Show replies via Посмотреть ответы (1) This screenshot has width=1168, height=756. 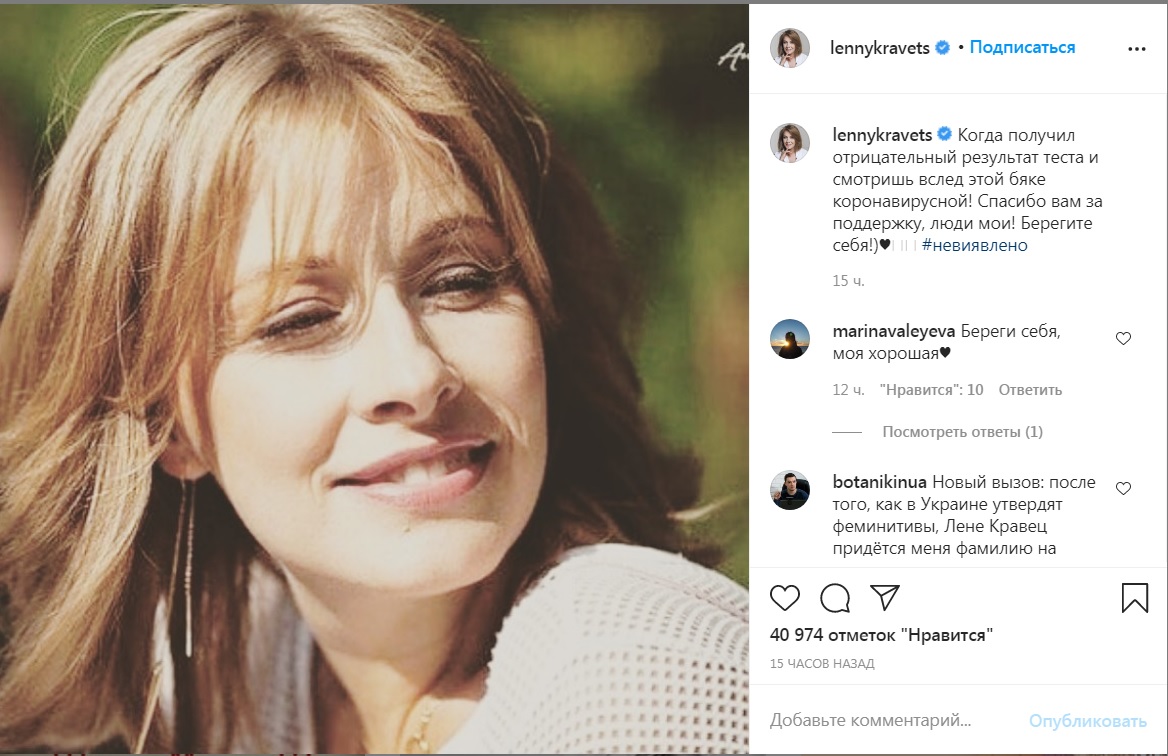[962, 431]
